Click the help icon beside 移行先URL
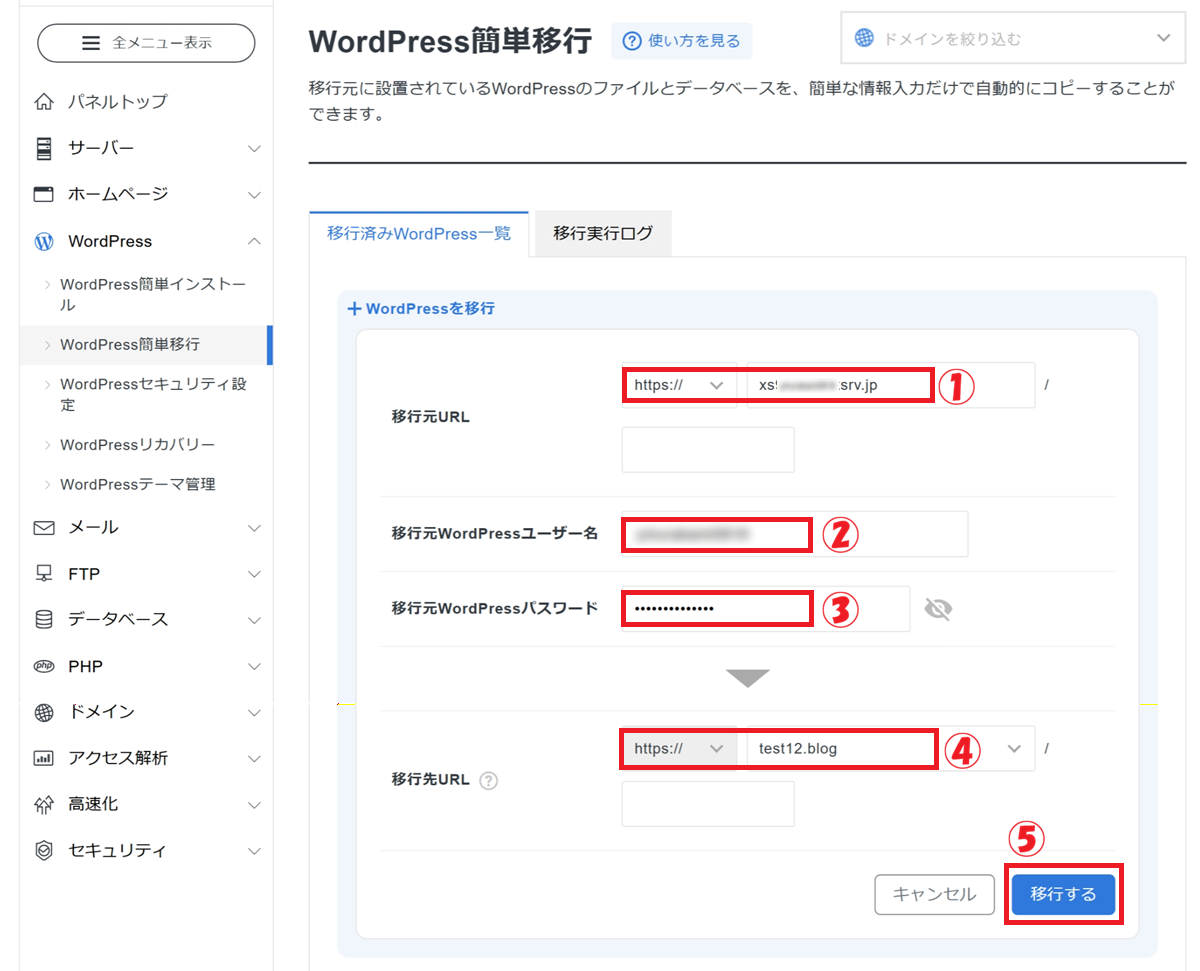Image resolution: width=1200 pixels, height=971 pixels. click(x=488, y=780)
